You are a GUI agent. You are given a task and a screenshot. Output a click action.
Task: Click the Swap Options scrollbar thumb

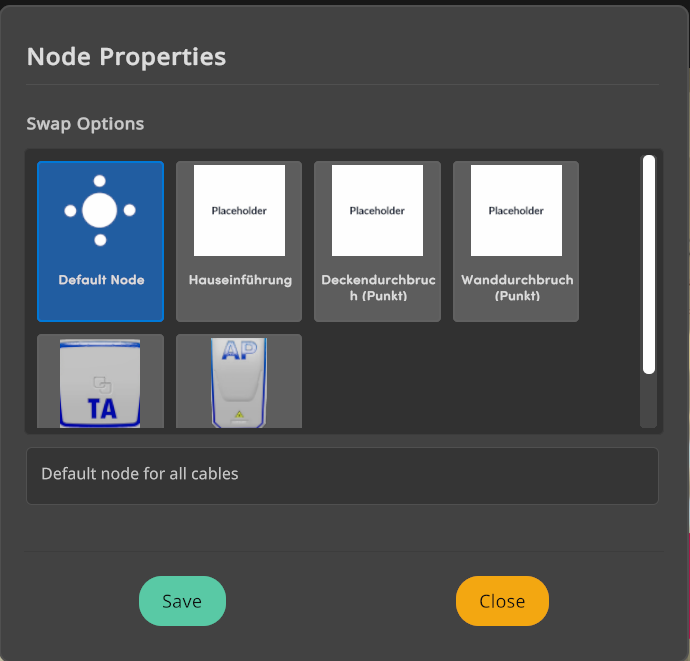[649, 264]
